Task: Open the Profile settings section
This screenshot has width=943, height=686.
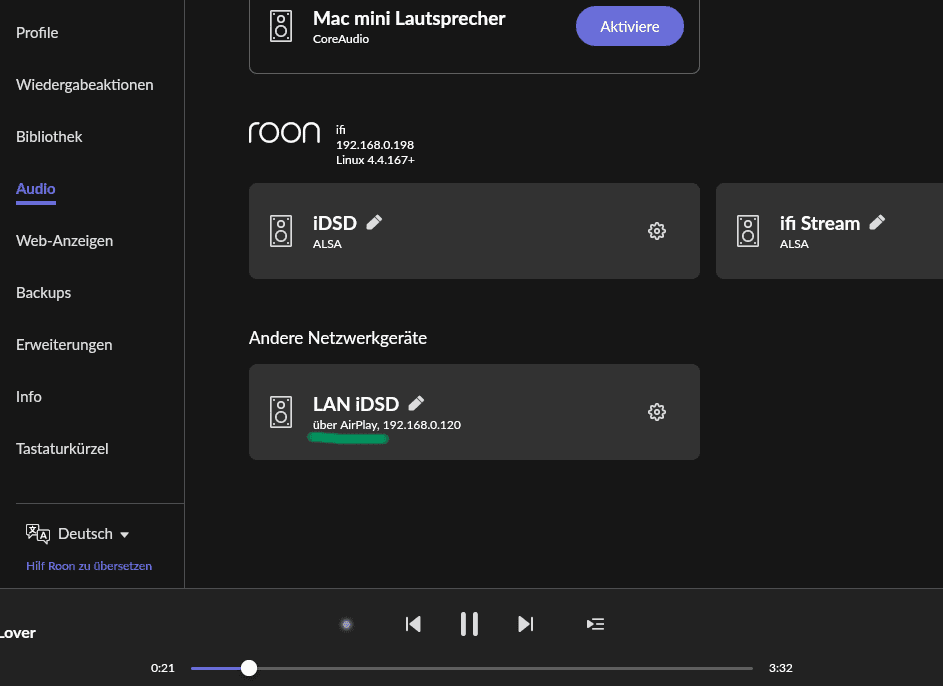Action: 37,33
